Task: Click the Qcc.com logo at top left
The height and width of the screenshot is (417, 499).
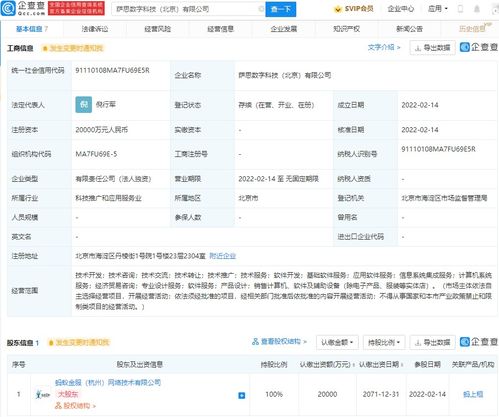Action: coord(23,8)
